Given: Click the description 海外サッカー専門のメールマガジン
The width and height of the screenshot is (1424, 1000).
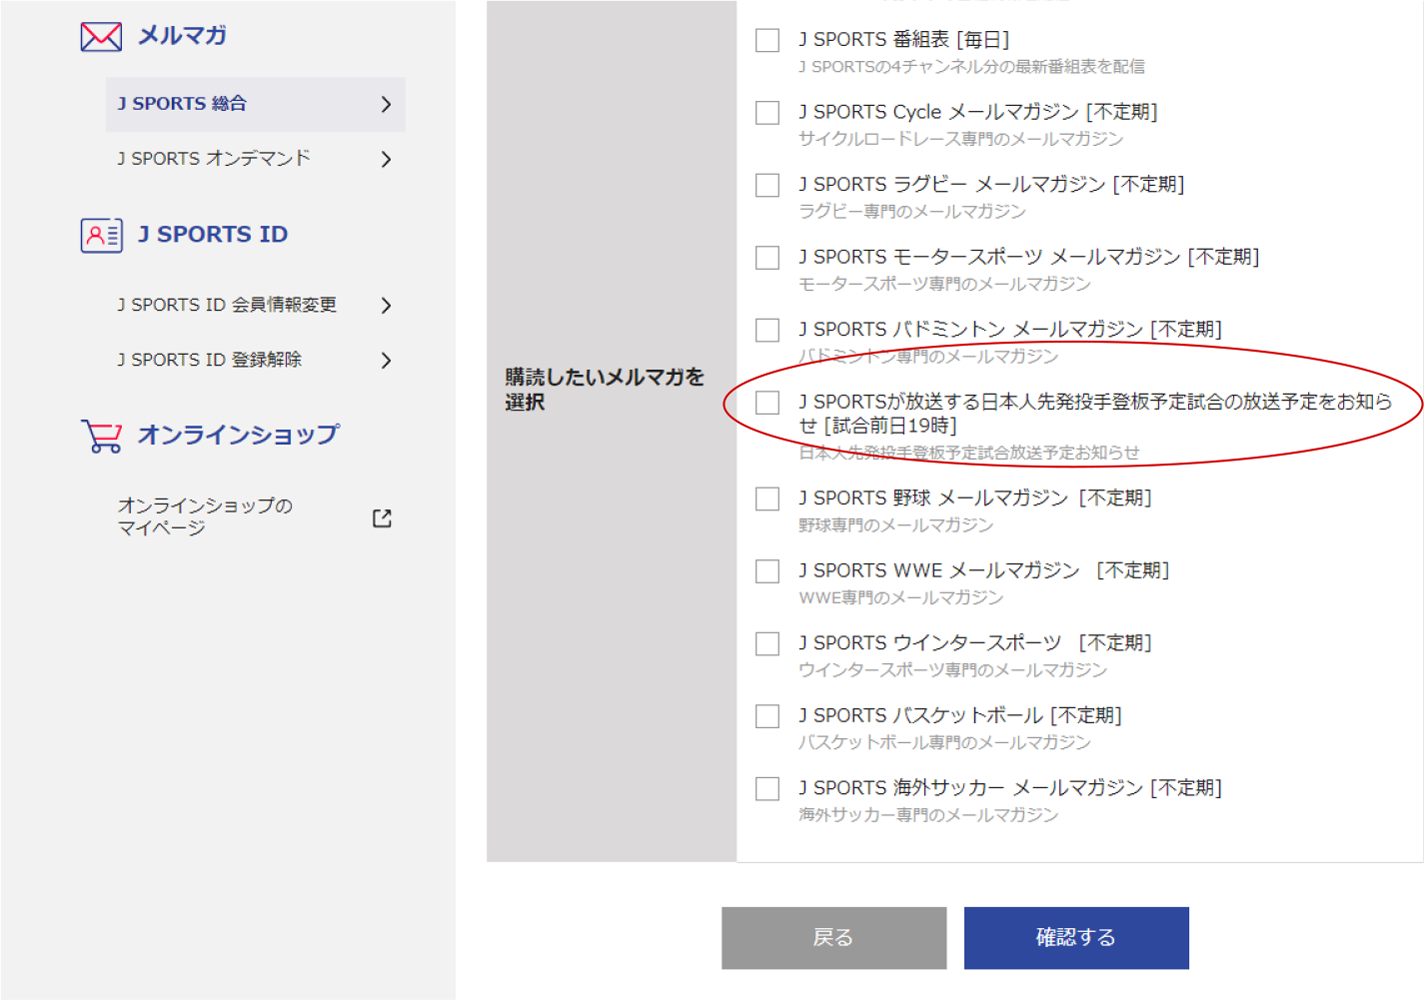Looking at the screenshot, I should 928,815.
